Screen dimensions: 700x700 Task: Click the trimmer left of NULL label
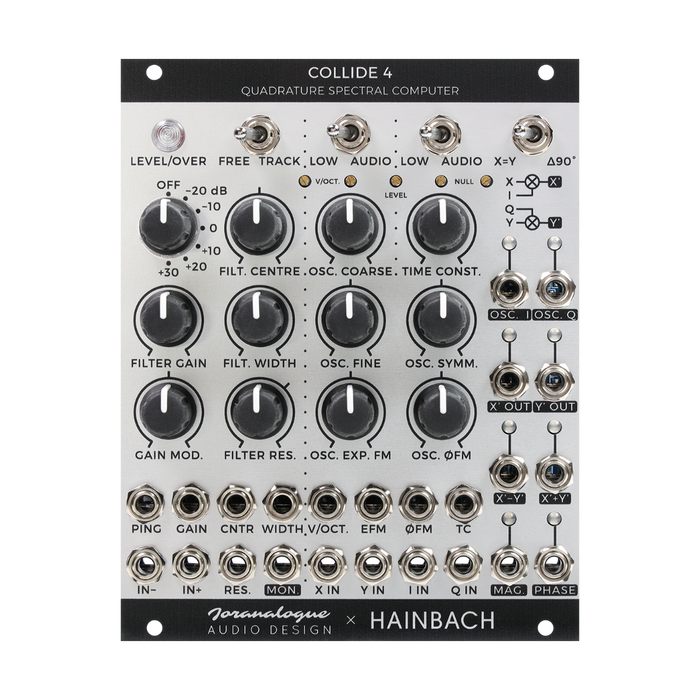tap(441, 181)
